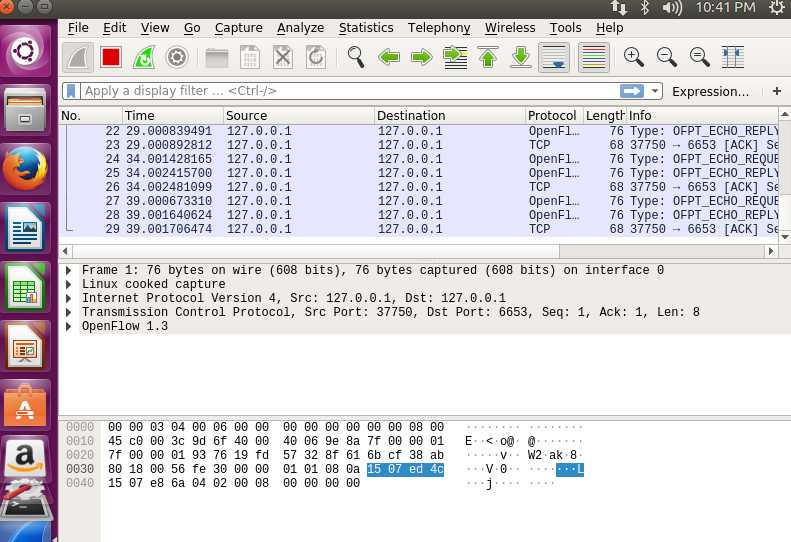Viewport: 791px width, 542px height.
Task: Go forward to next packet arrow
Action: coord(422,57)
